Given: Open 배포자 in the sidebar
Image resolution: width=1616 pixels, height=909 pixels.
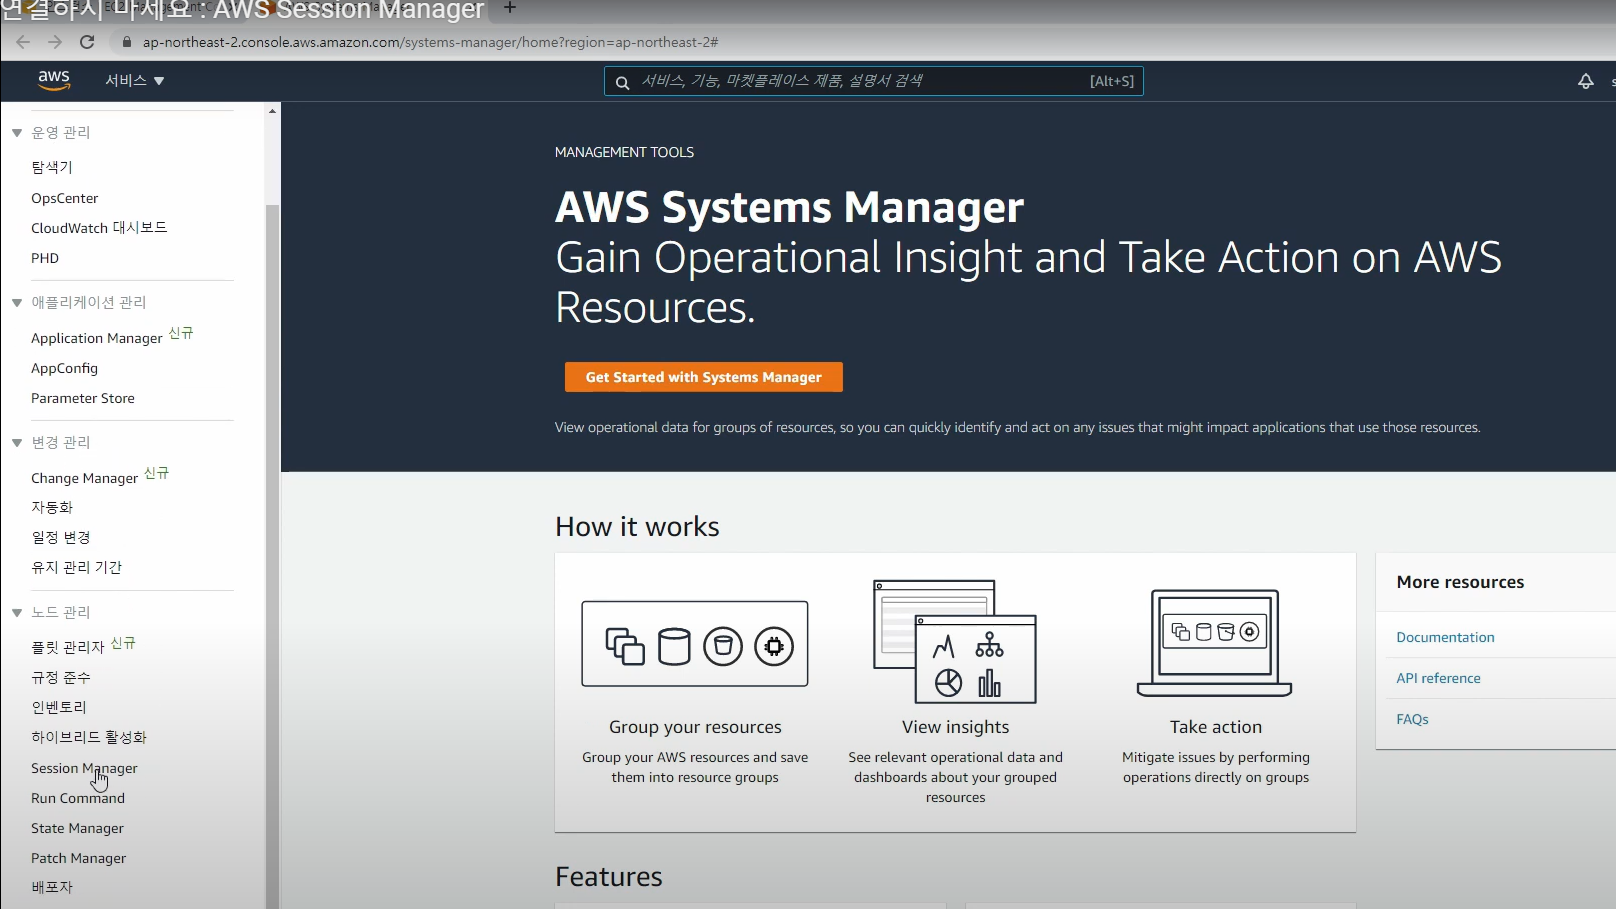Looking at the screenshot, I should click(52, 887).
